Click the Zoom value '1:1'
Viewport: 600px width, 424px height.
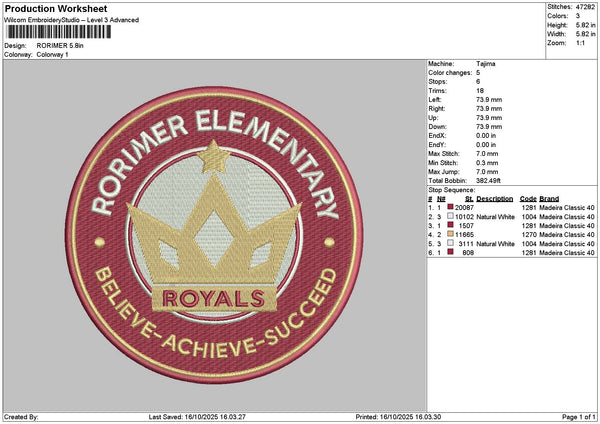tap(580, 43)
